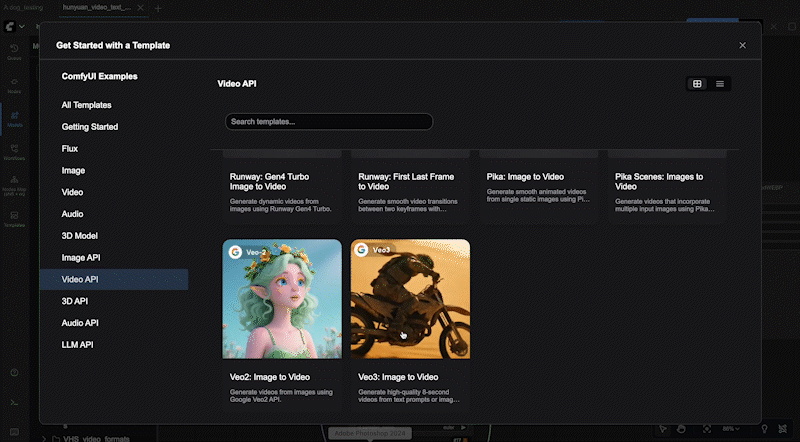800x442 pixels.
Task: Close the Get Started with a Template dialog
Action: tap(742, 45)
